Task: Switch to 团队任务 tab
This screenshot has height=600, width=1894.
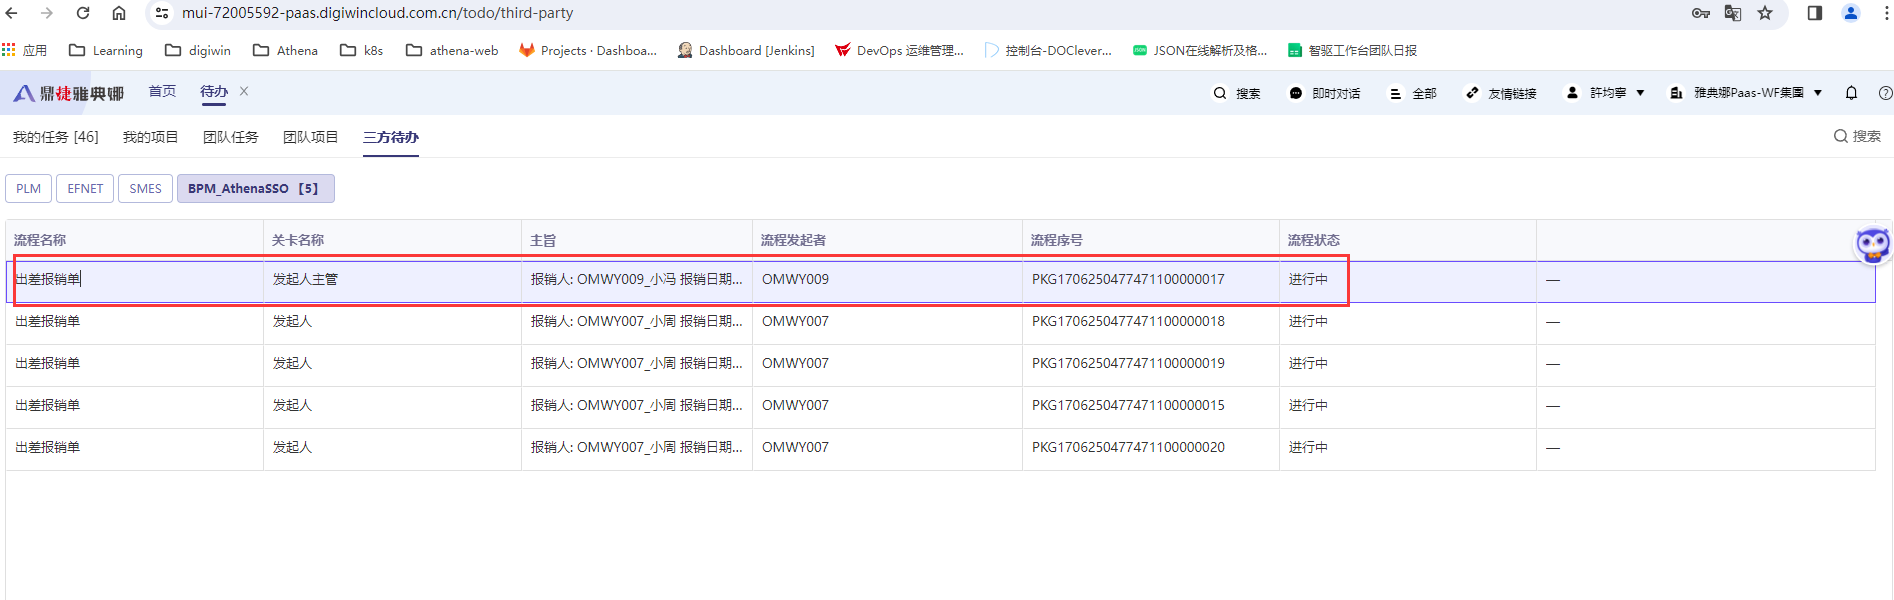Action: (x=230, y=137)
